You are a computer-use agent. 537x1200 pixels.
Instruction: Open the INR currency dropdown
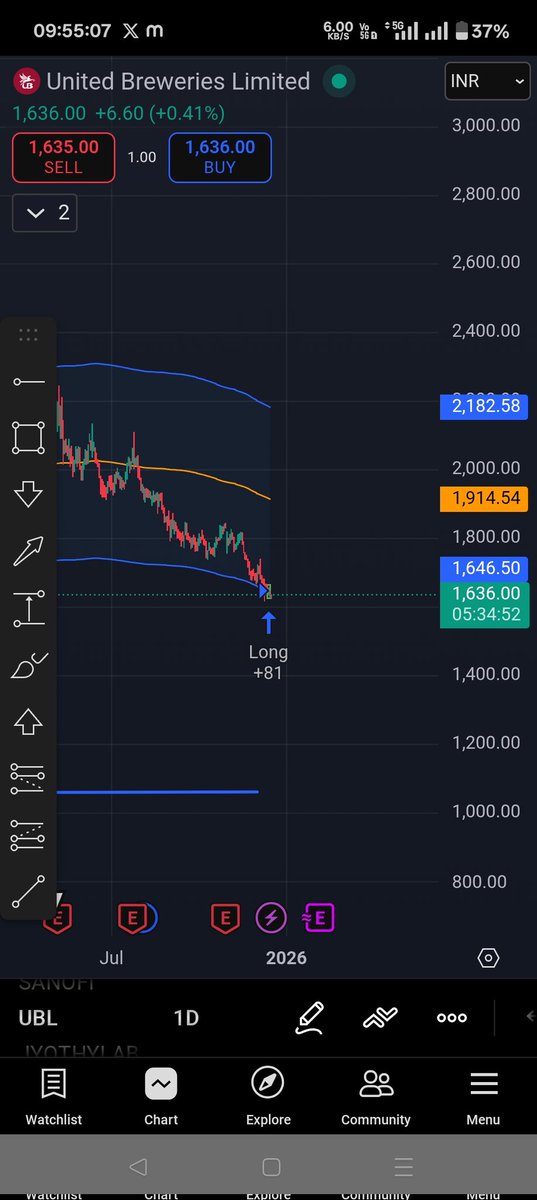487,82
